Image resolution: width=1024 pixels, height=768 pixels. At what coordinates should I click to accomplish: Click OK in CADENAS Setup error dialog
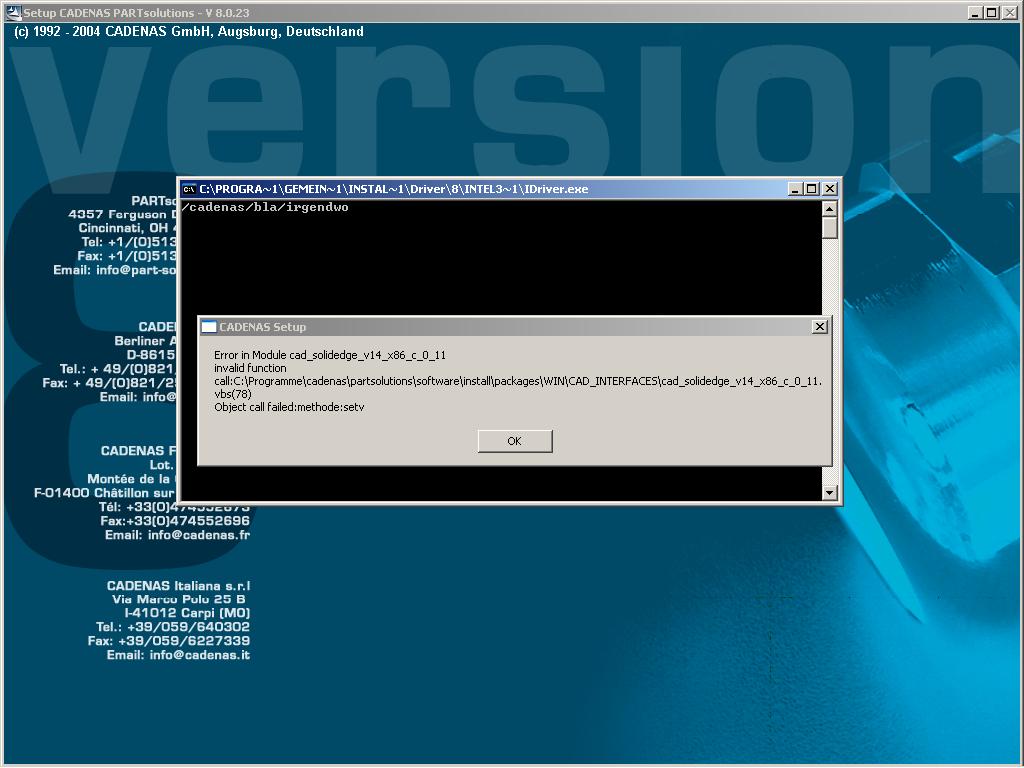coord(515,441)
